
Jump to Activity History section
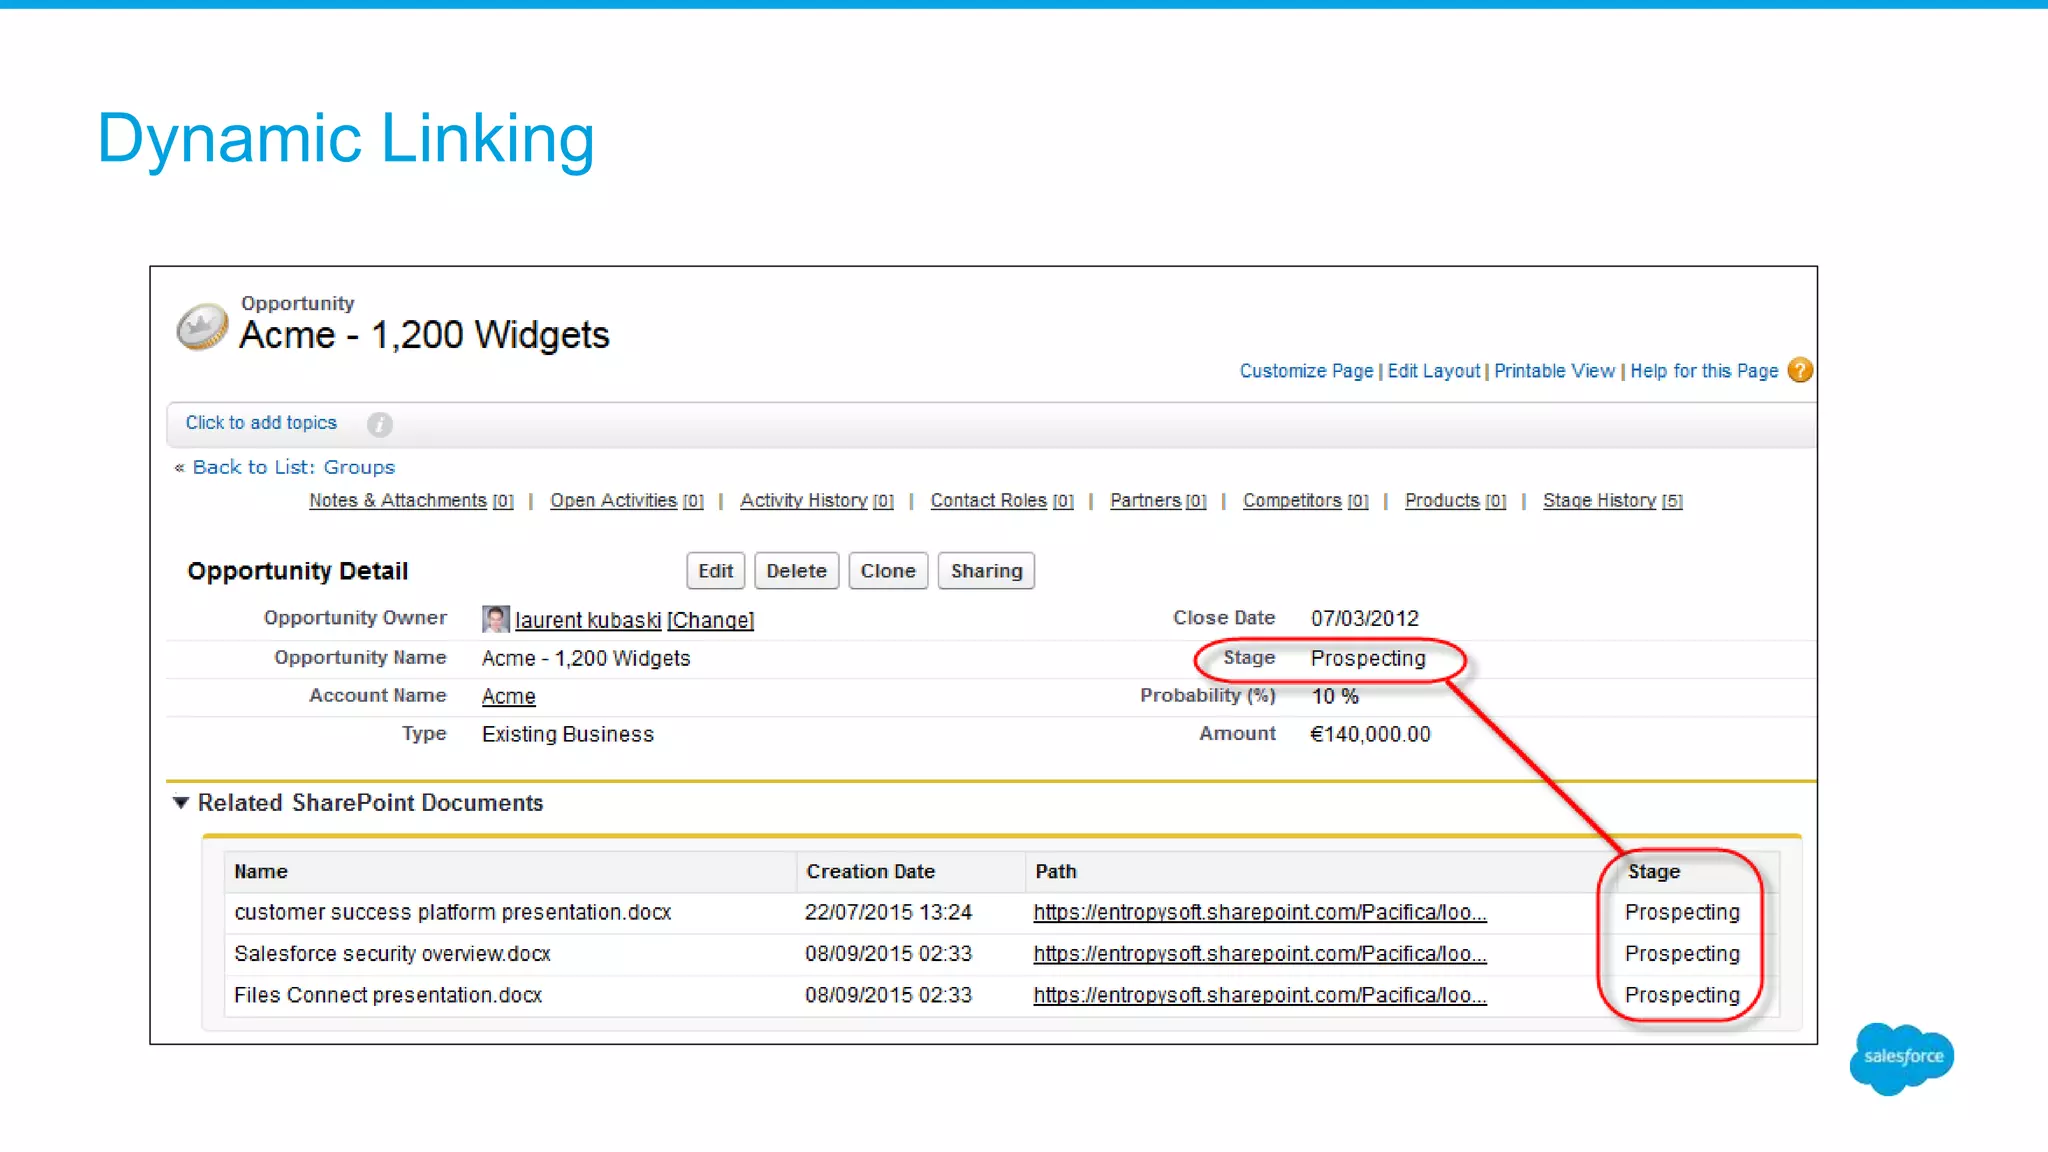[x=817, y=500]
